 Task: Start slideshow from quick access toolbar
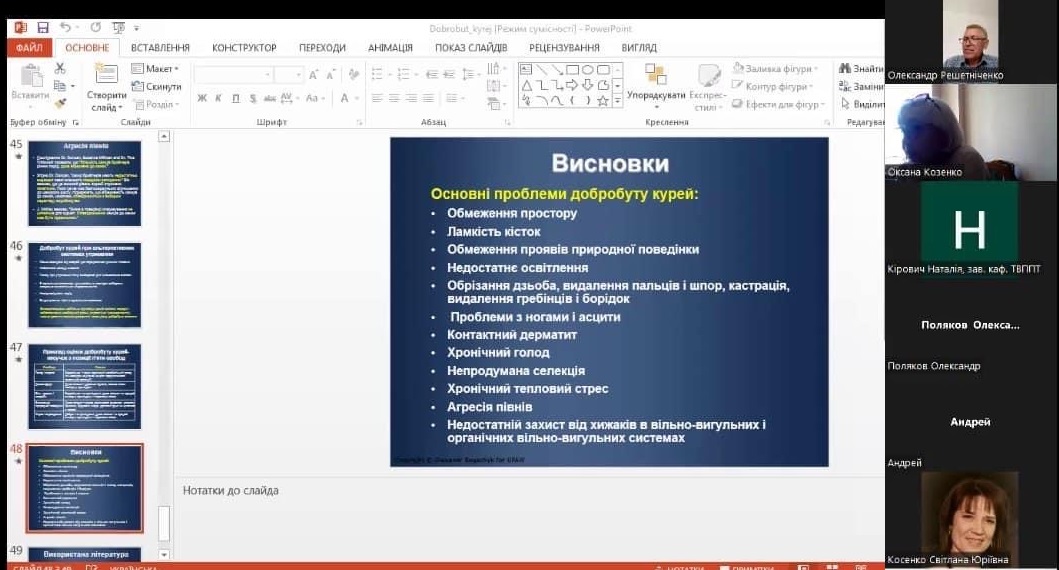pyautogui.click(x=119, y=28)
